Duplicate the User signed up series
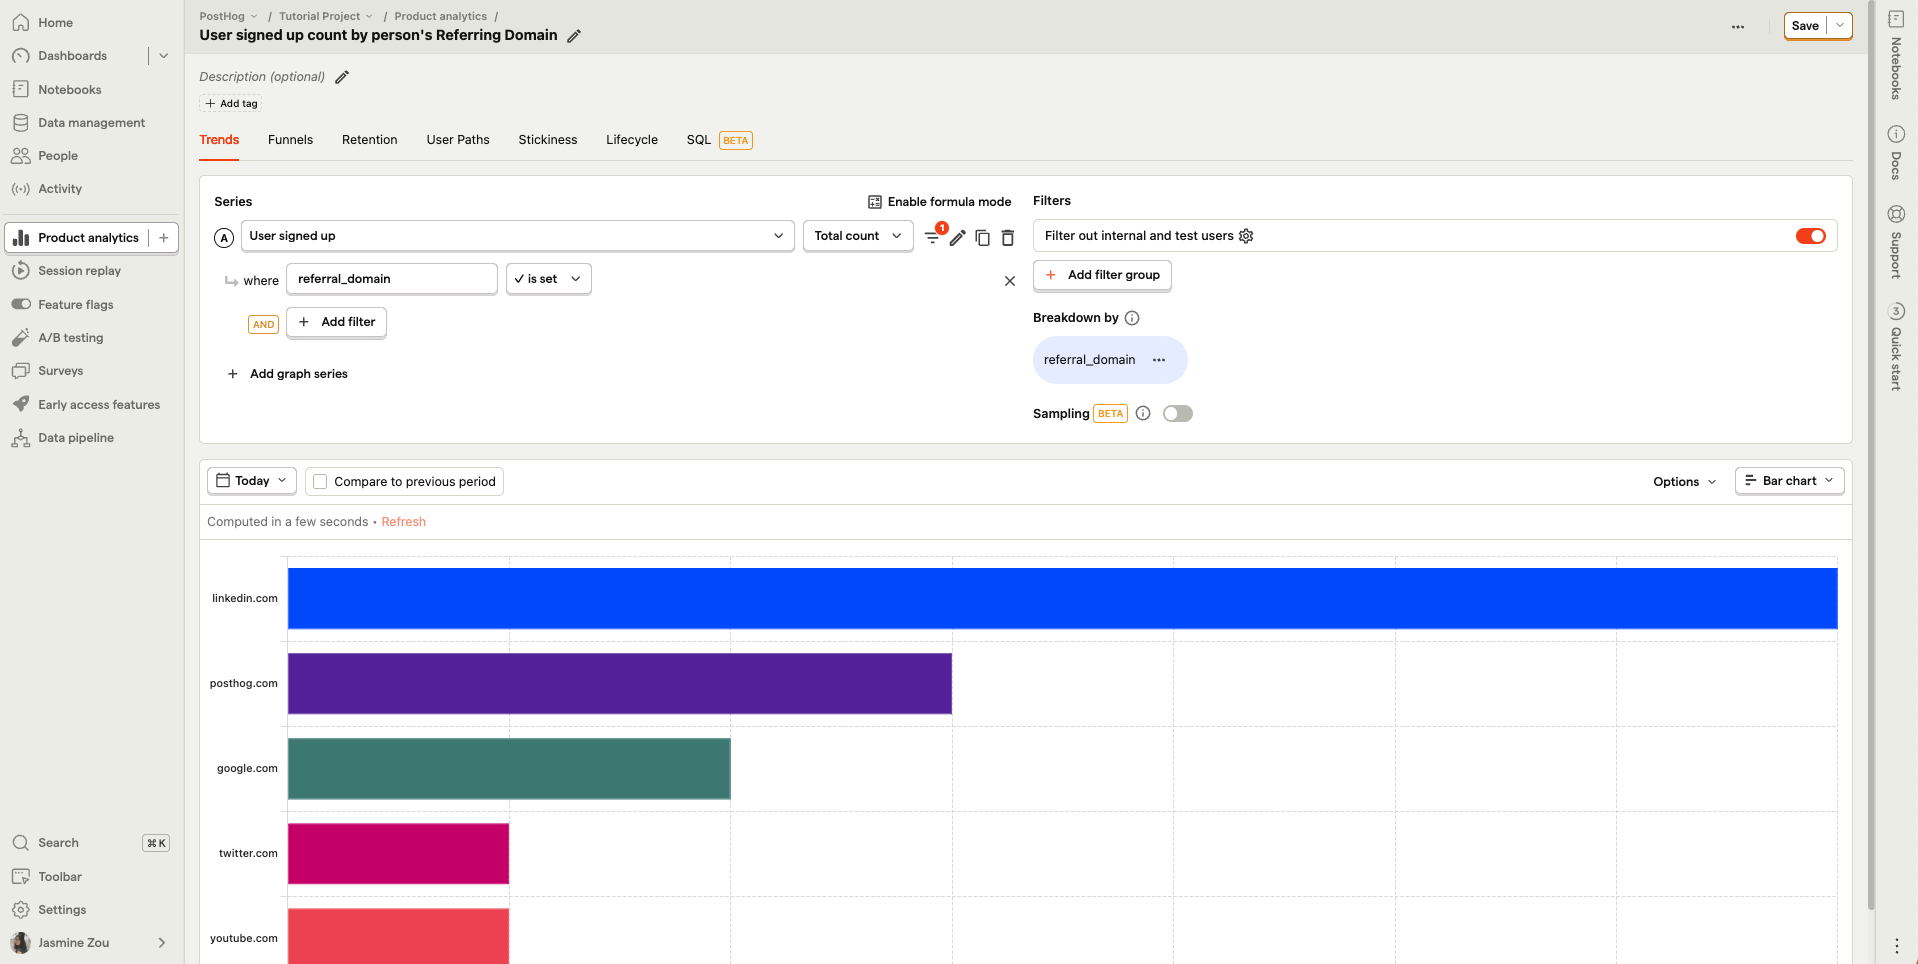Screen dimensions: 1918x964 983,237
